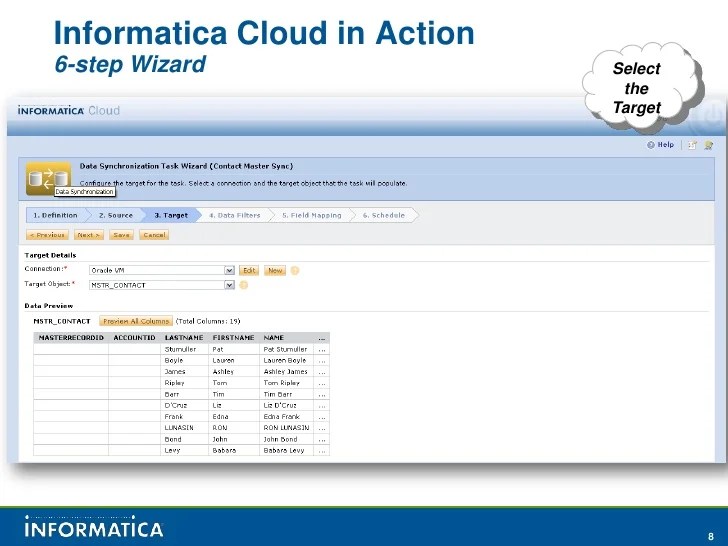728x546 pixels.
Task: Go to the 1. Definition step
Action: [x=55, y=215]
